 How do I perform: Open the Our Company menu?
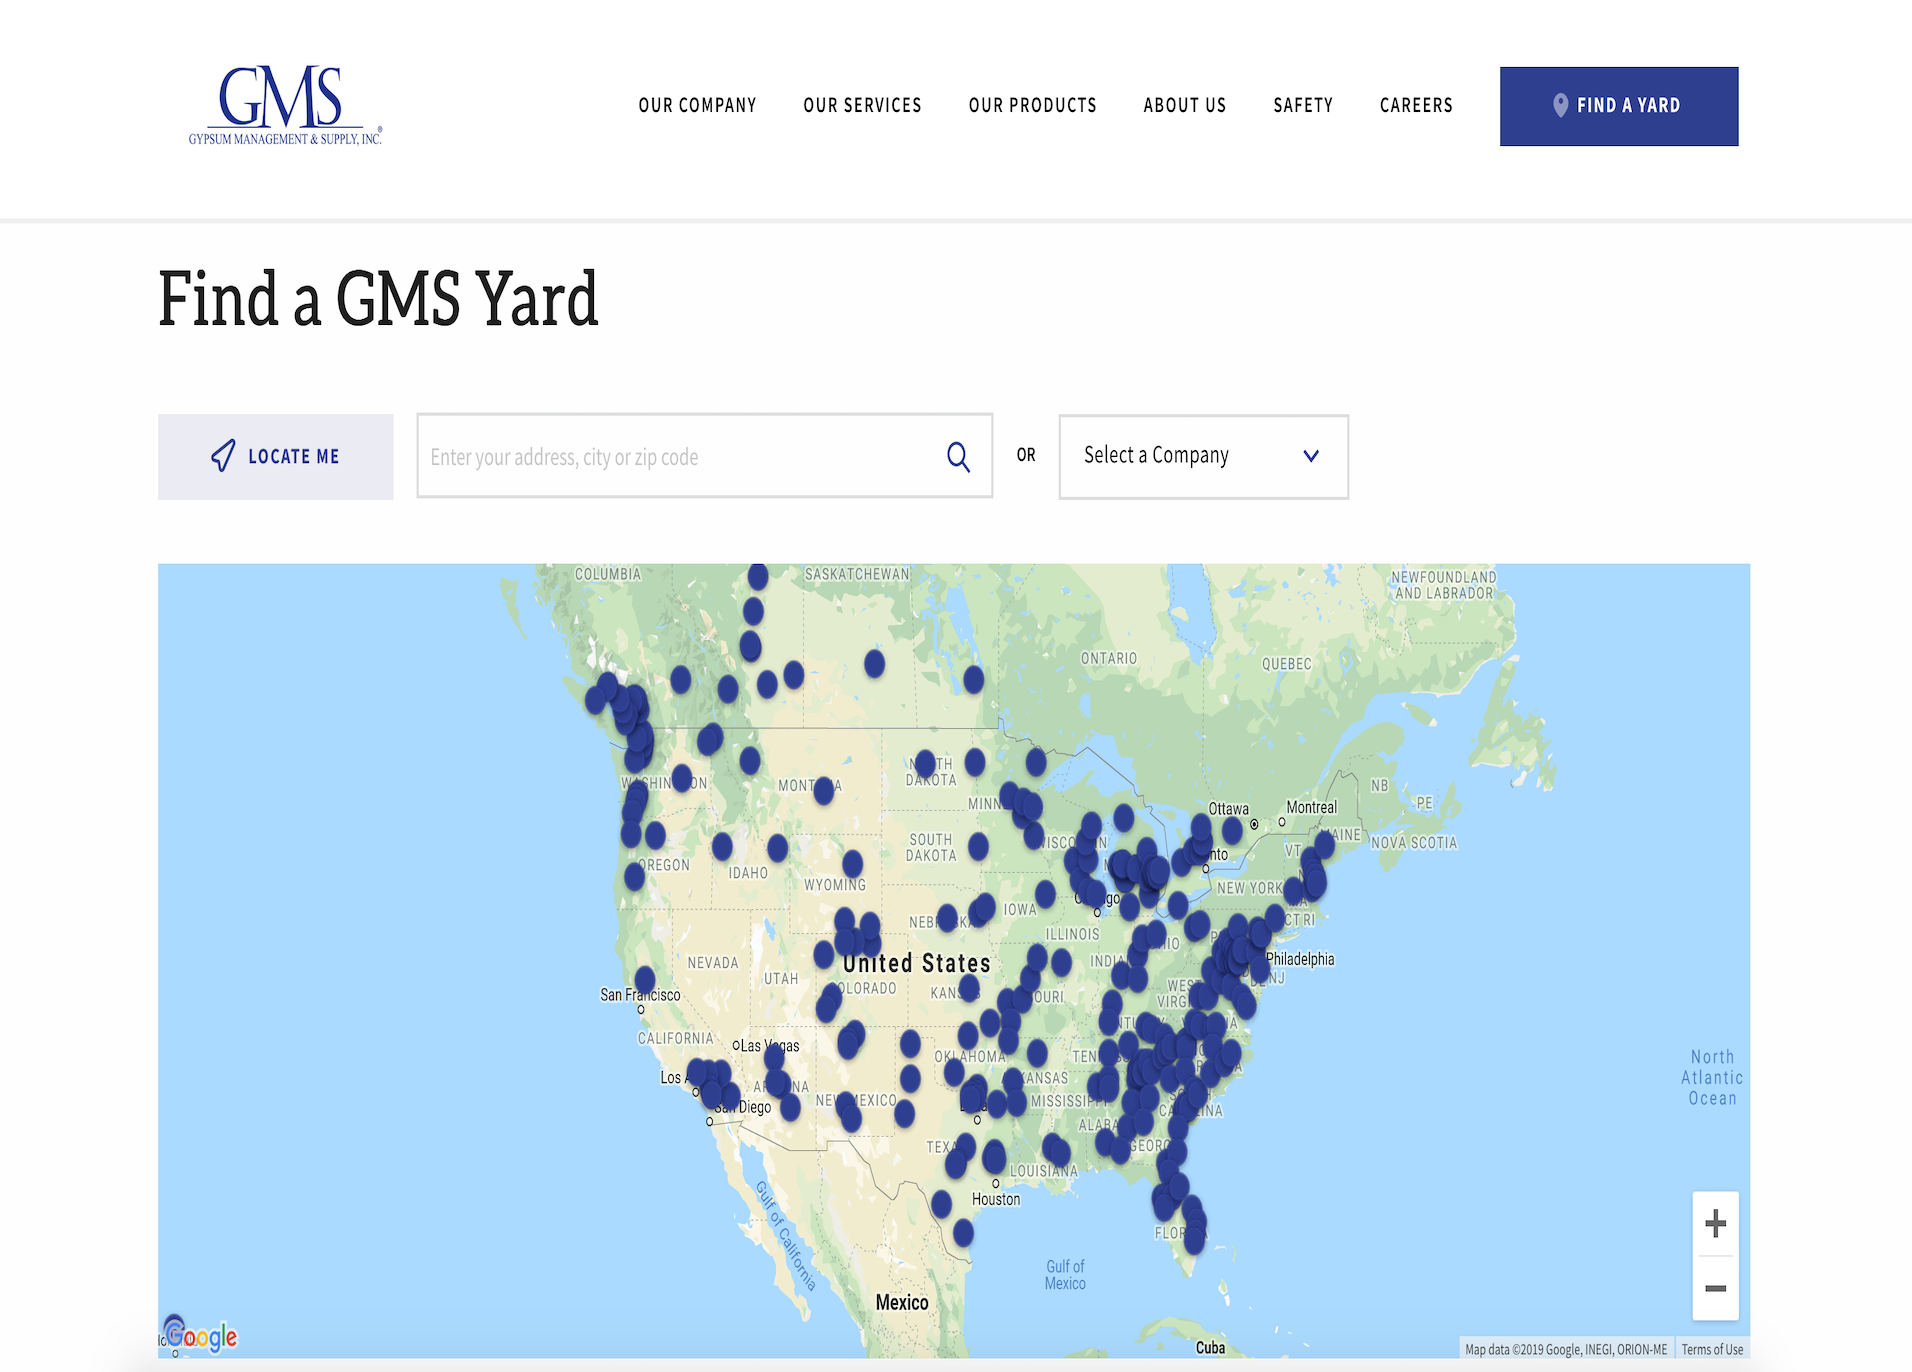697,105
